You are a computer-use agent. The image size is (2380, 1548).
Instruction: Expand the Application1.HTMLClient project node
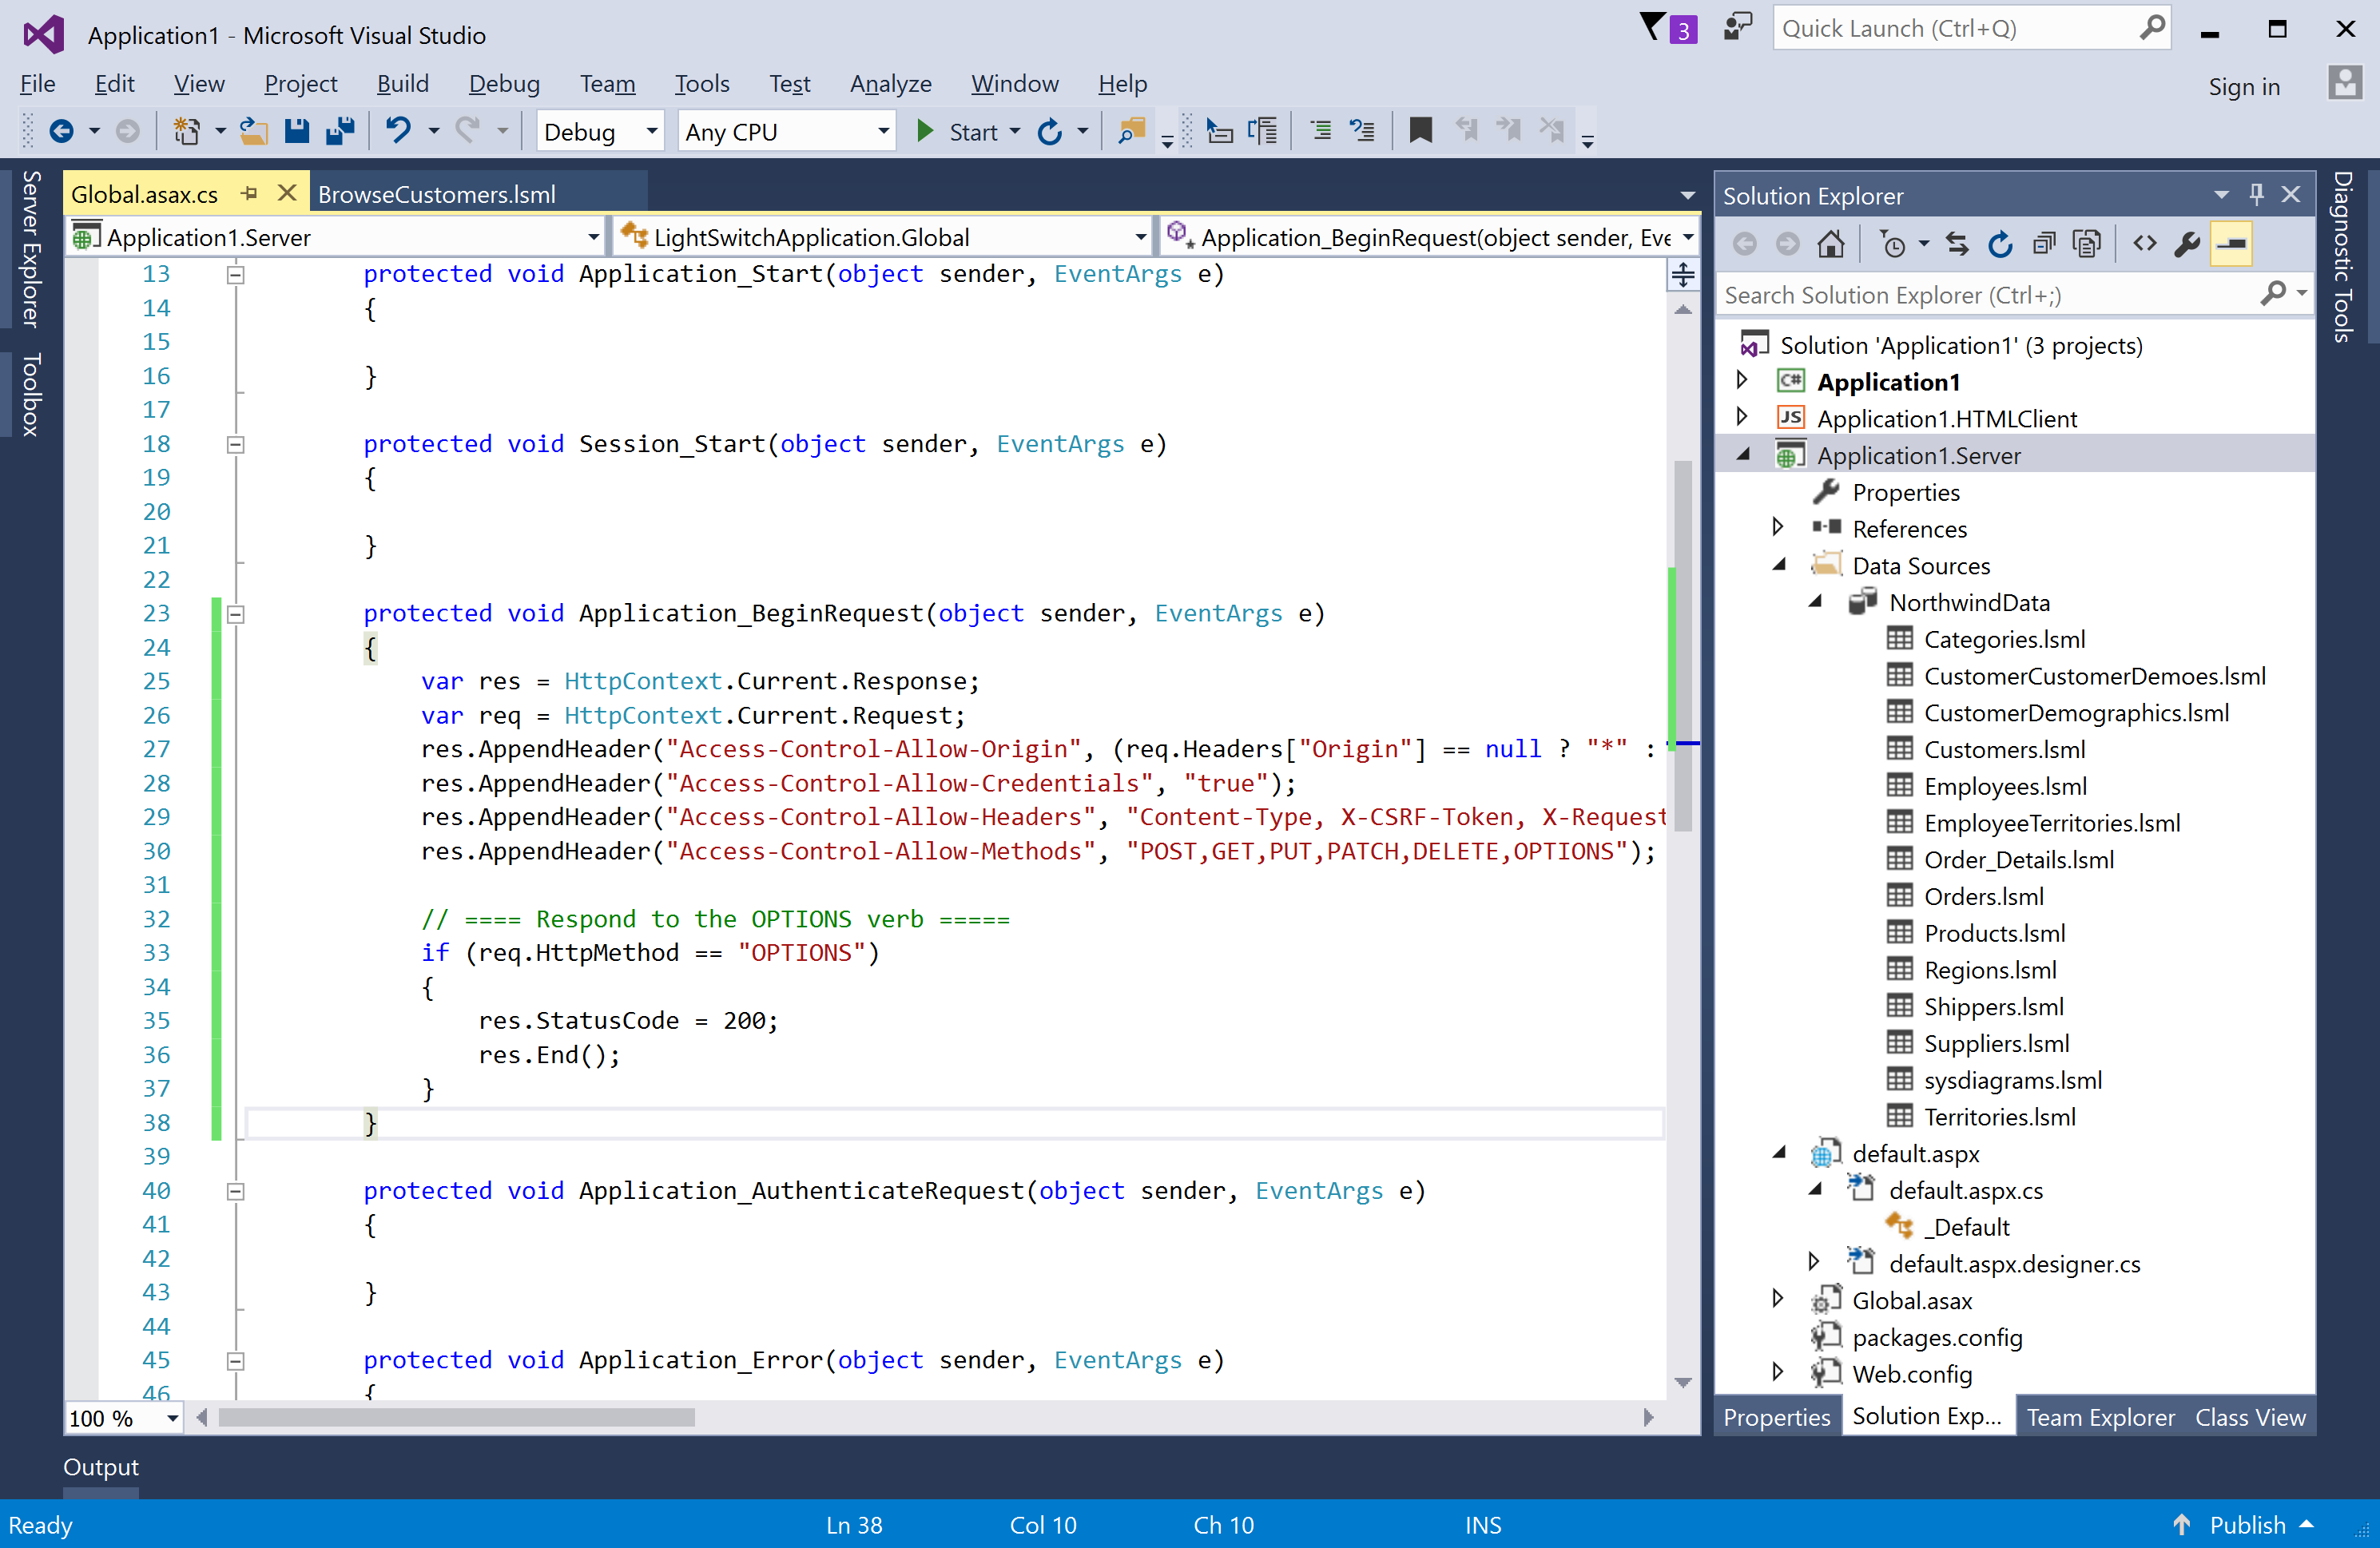pos(1742,417)
